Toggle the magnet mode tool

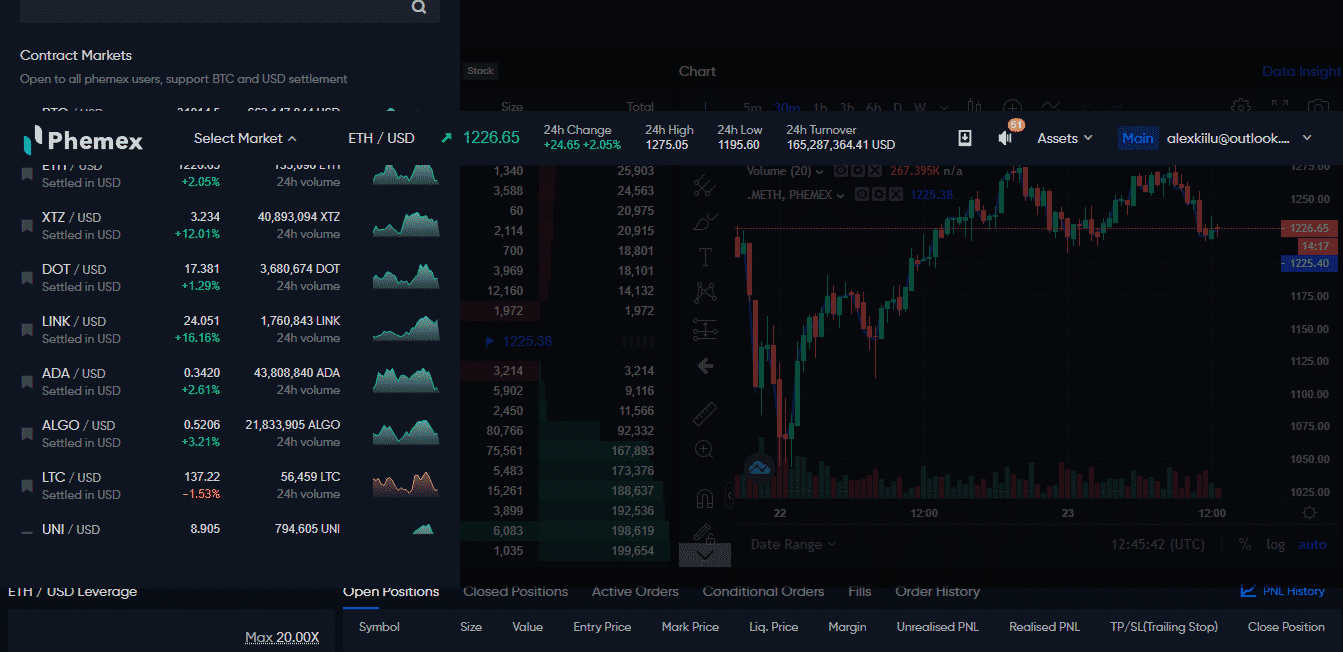pos(705,498)
